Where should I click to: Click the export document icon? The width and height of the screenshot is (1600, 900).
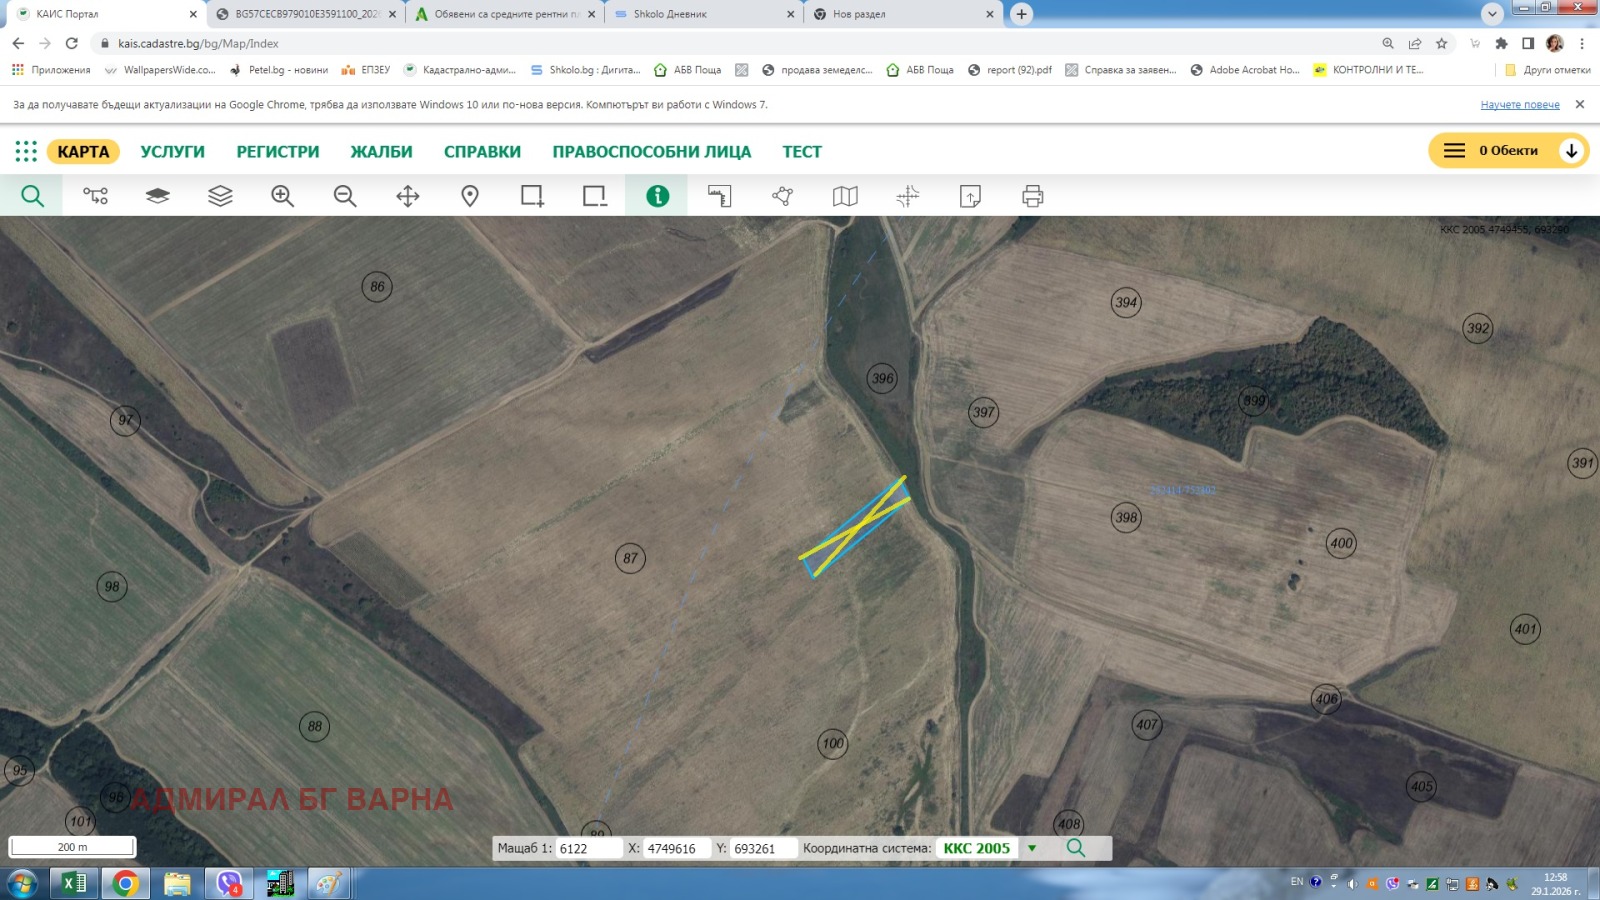coord(970,195)
